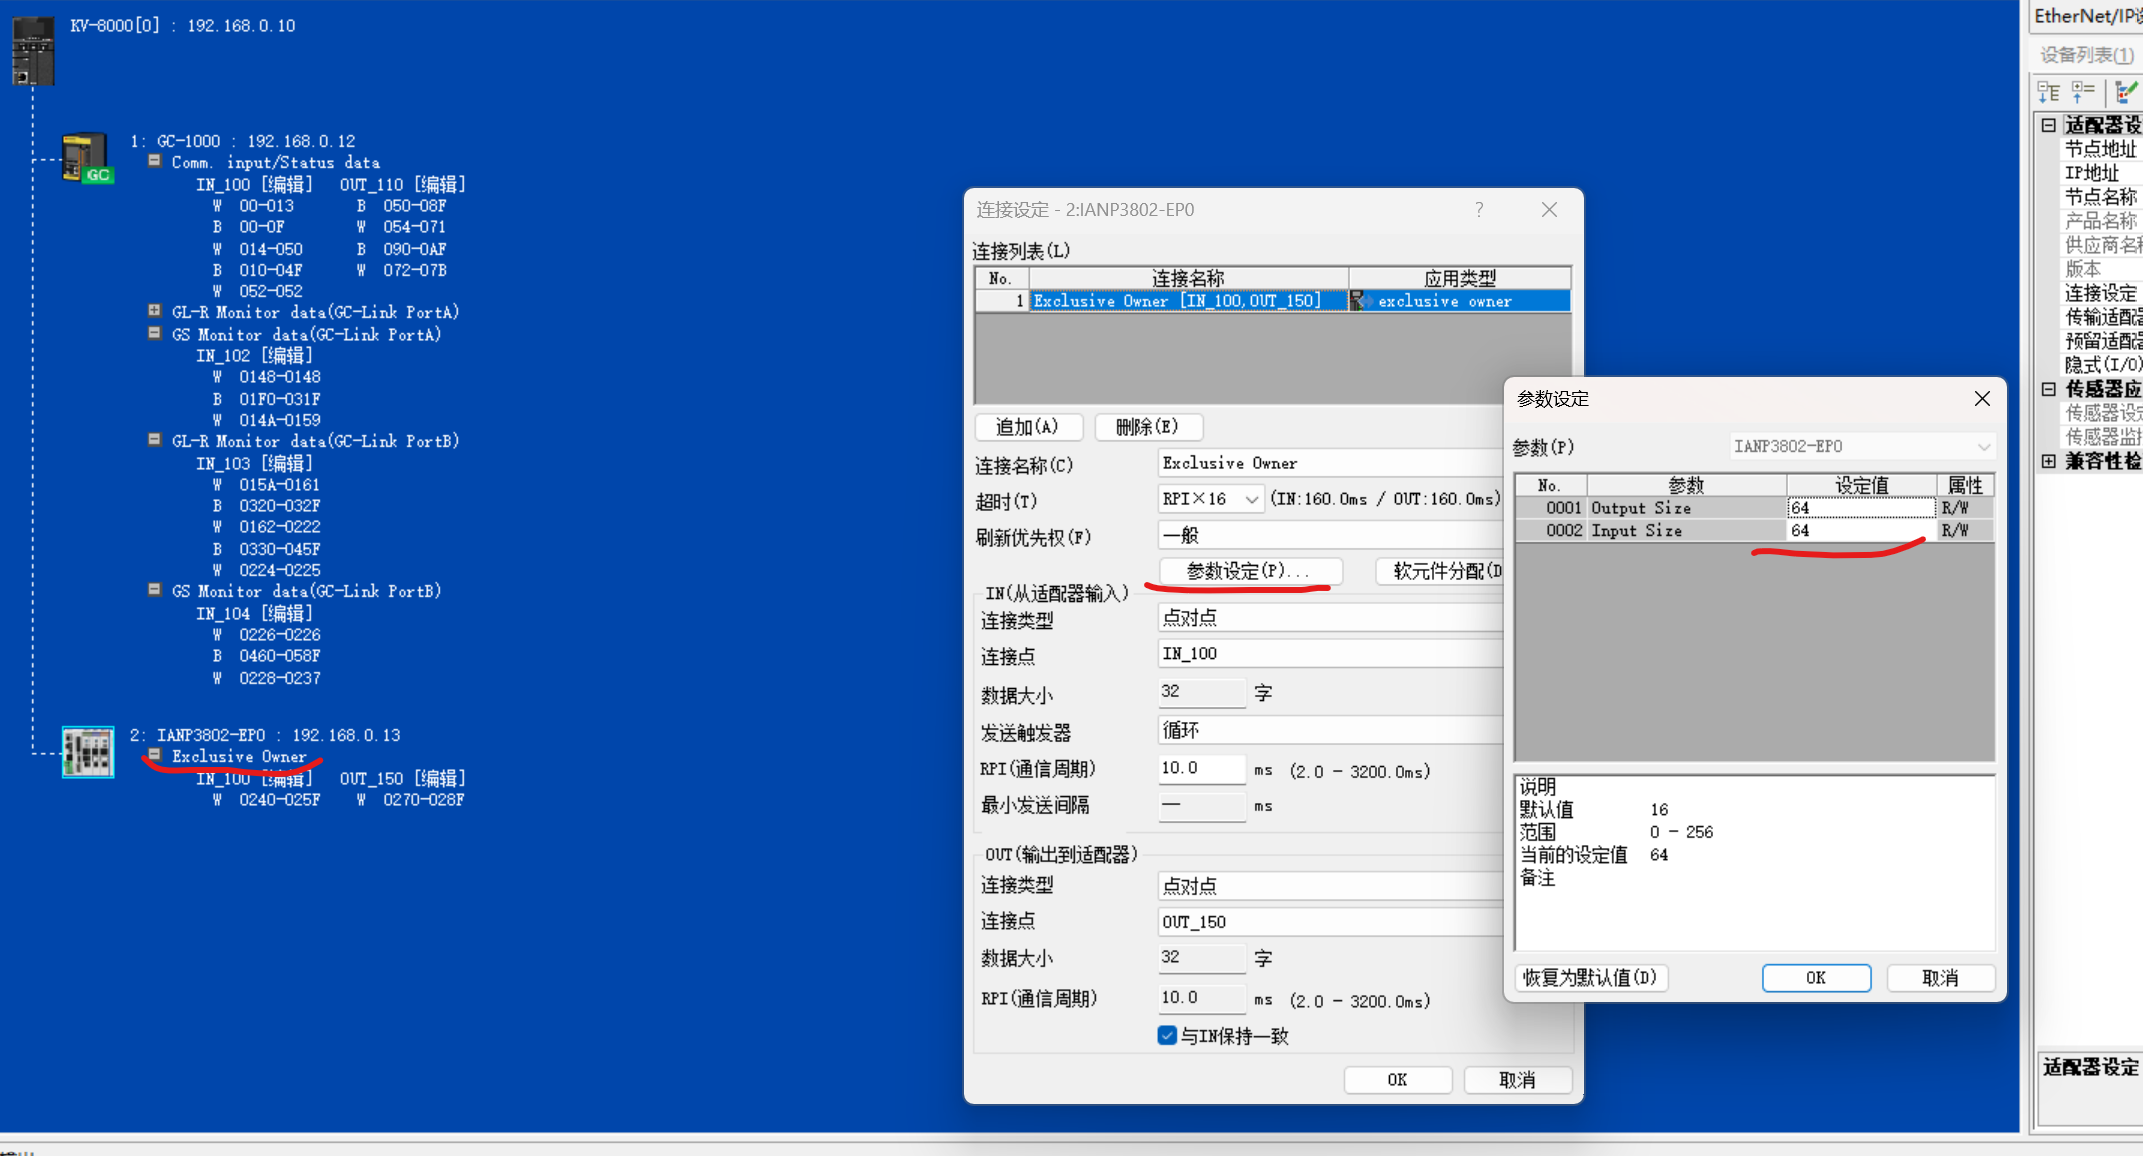This screenshot has height=1156, width=2143.
Task: Click the exclusive owner application type icon
Action: tap(1359, 301)
